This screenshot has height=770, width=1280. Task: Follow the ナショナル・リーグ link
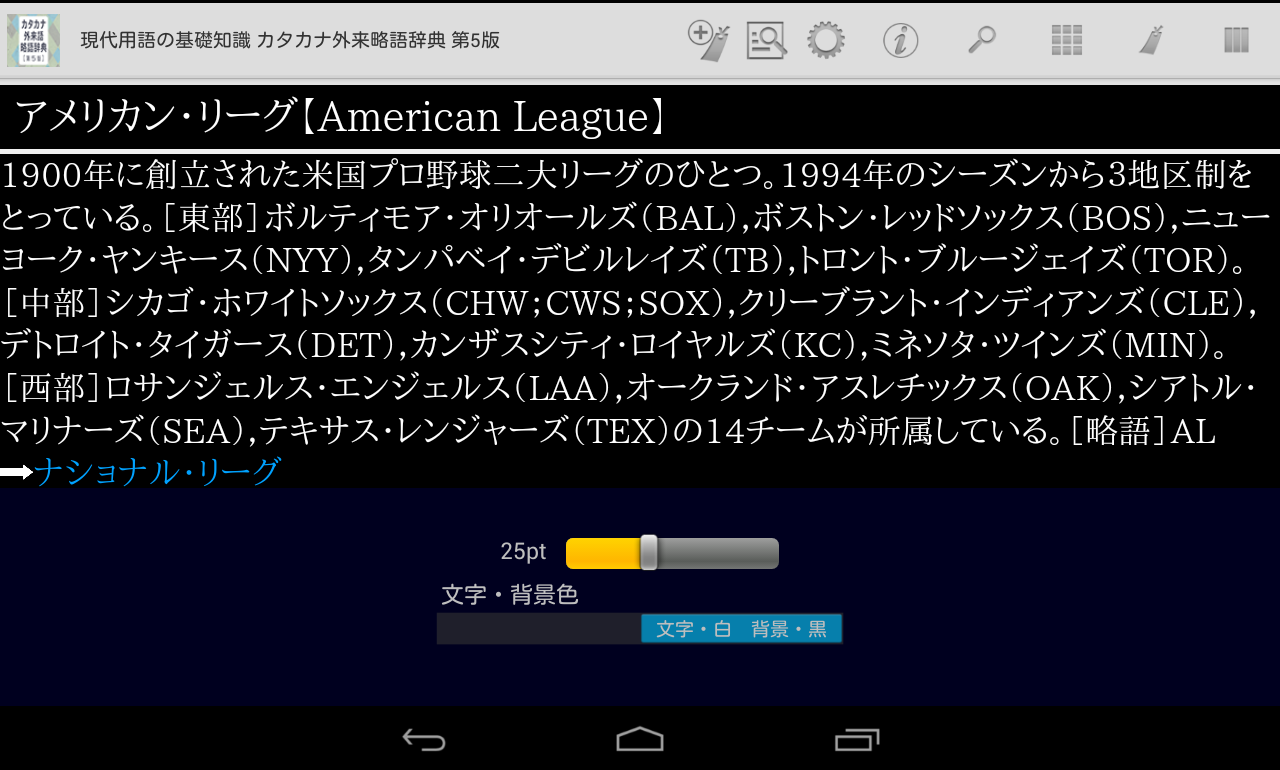[x=157, y=471]
